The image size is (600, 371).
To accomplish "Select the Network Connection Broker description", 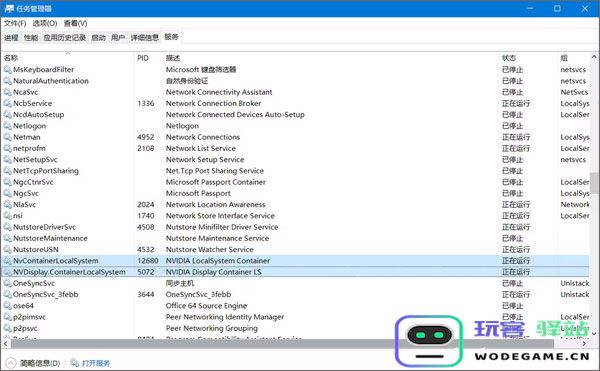I will [x=213, y=103].
